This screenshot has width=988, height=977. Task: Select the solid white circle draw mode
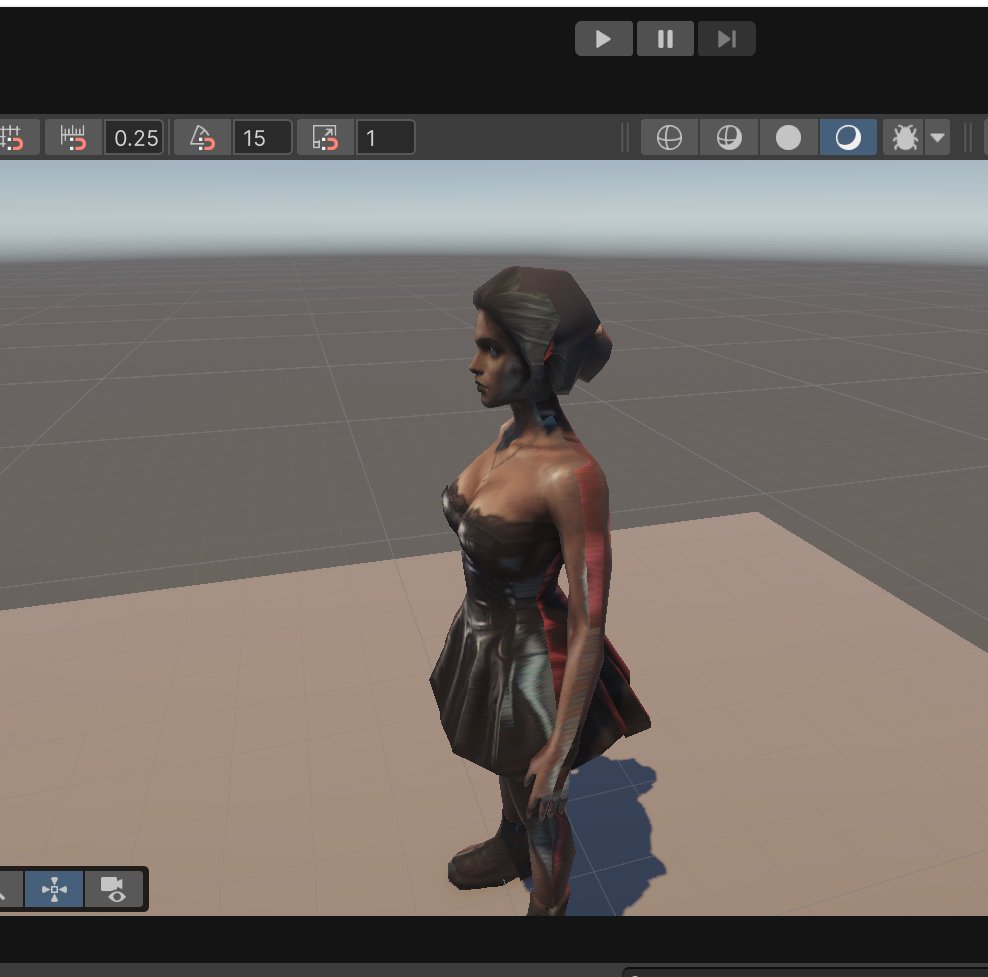tap(788, 137)
